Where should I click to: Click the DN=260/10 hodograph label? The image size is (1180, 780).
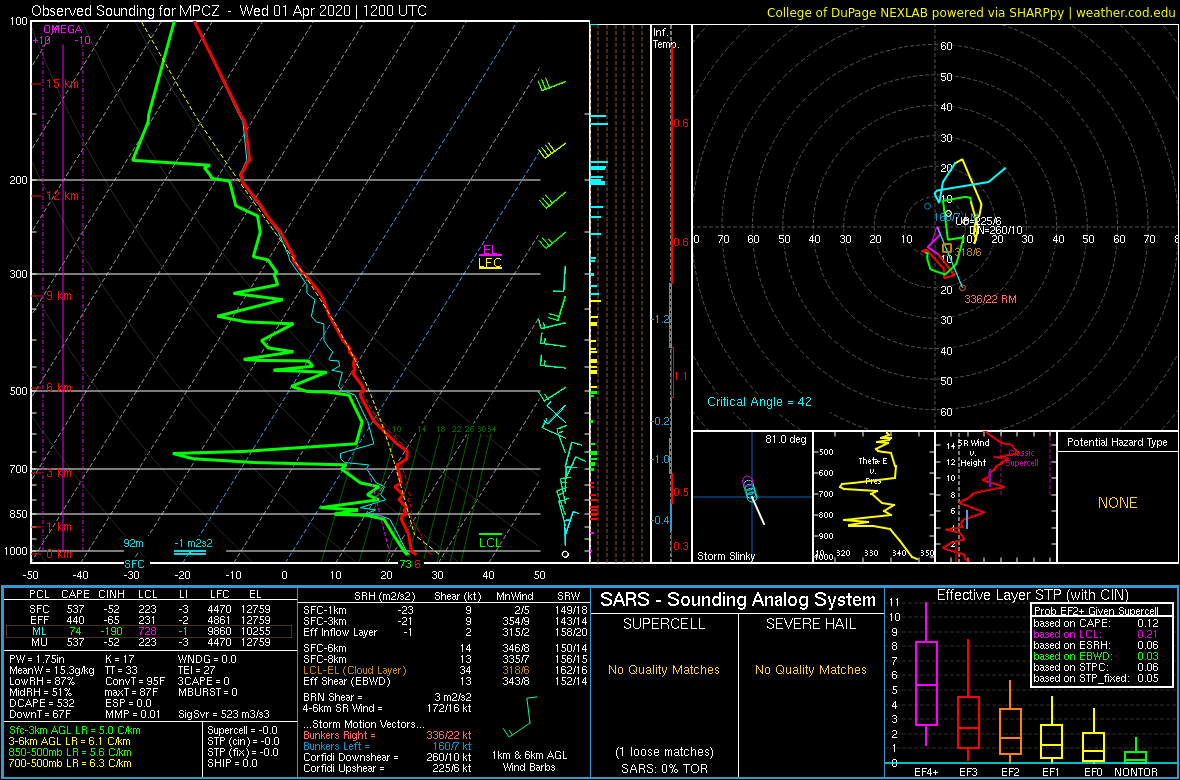coord(998,230)
